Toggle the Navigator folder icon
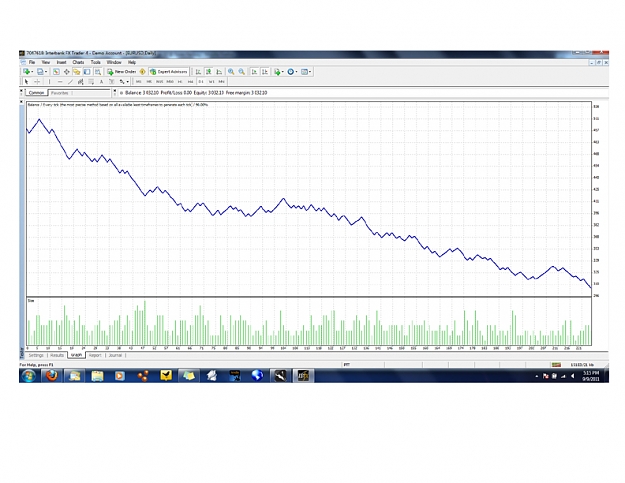625x483 pixels. (77, 72)
